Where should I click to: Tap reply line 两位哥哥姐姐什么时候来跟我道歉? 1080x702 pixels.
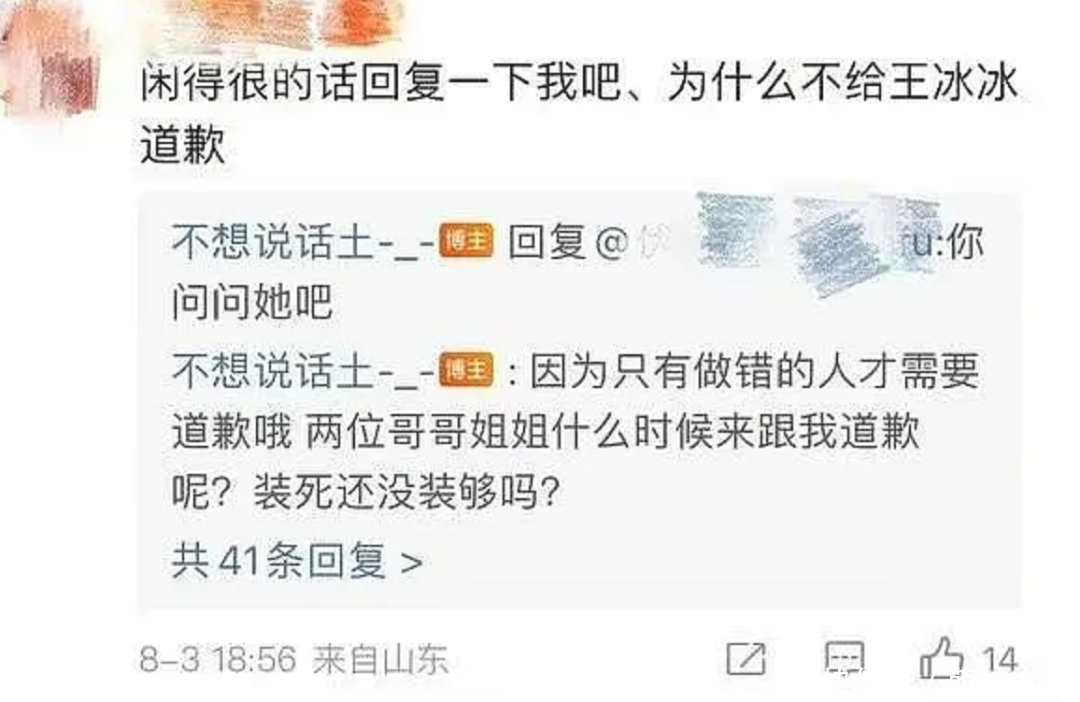(x=612, y=432)
